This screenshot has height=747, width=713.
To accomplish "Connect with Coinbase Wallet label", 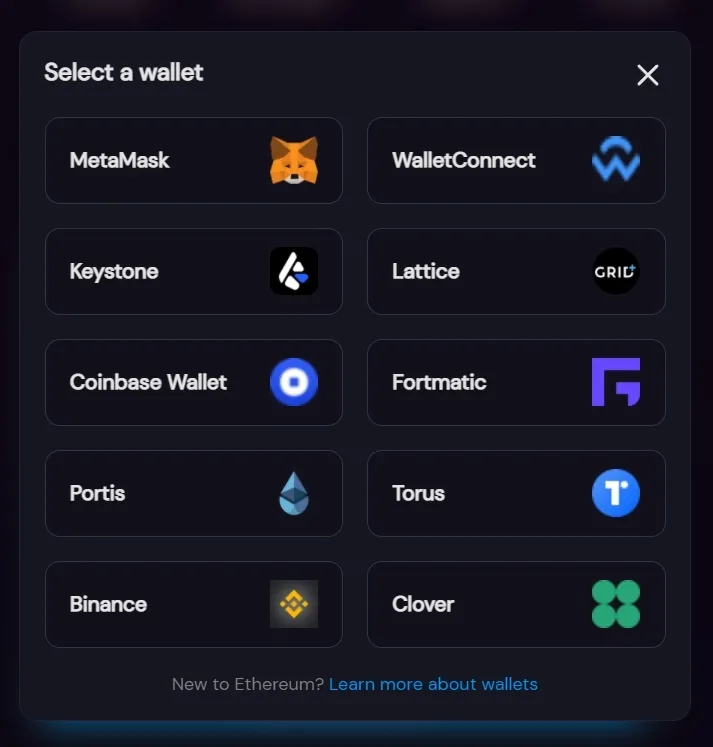I will click(x=148, y=382).
